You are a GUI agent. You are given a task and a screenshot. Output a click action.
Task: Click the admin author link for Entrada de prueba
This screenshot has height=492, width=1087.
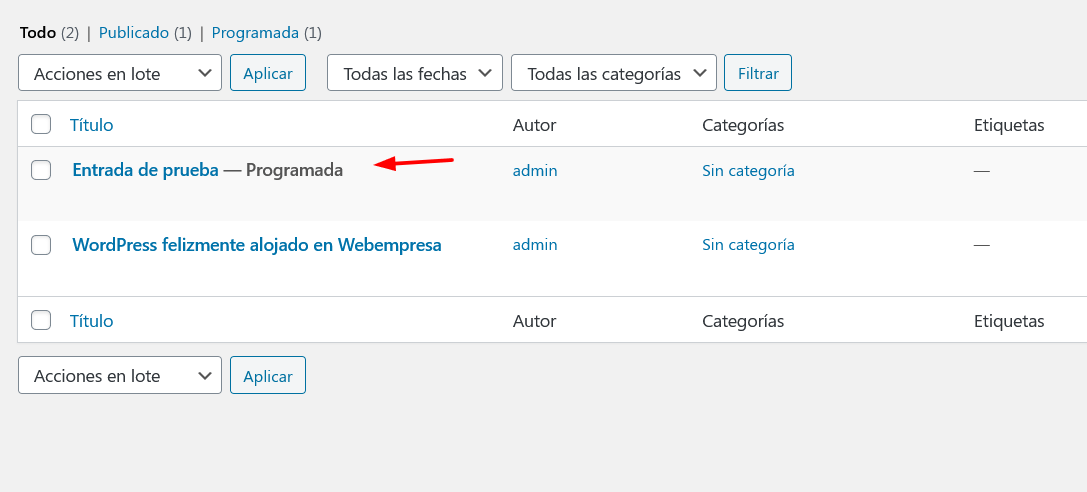[x=534, y=170]
